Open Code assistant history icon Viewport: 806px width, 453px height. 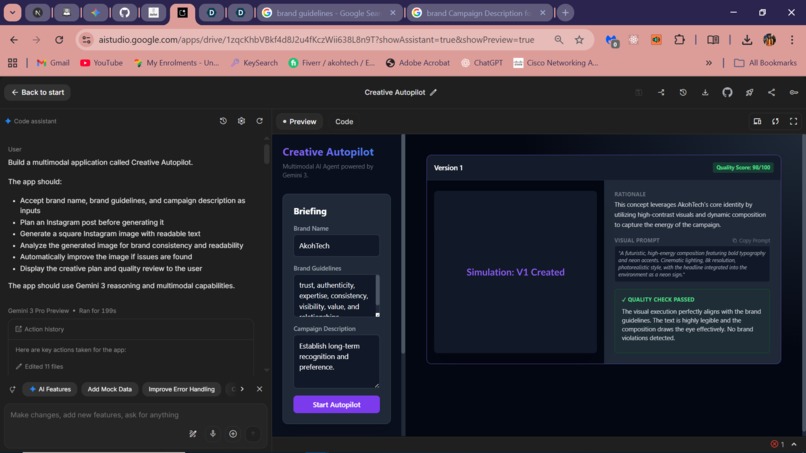[223, 121]
